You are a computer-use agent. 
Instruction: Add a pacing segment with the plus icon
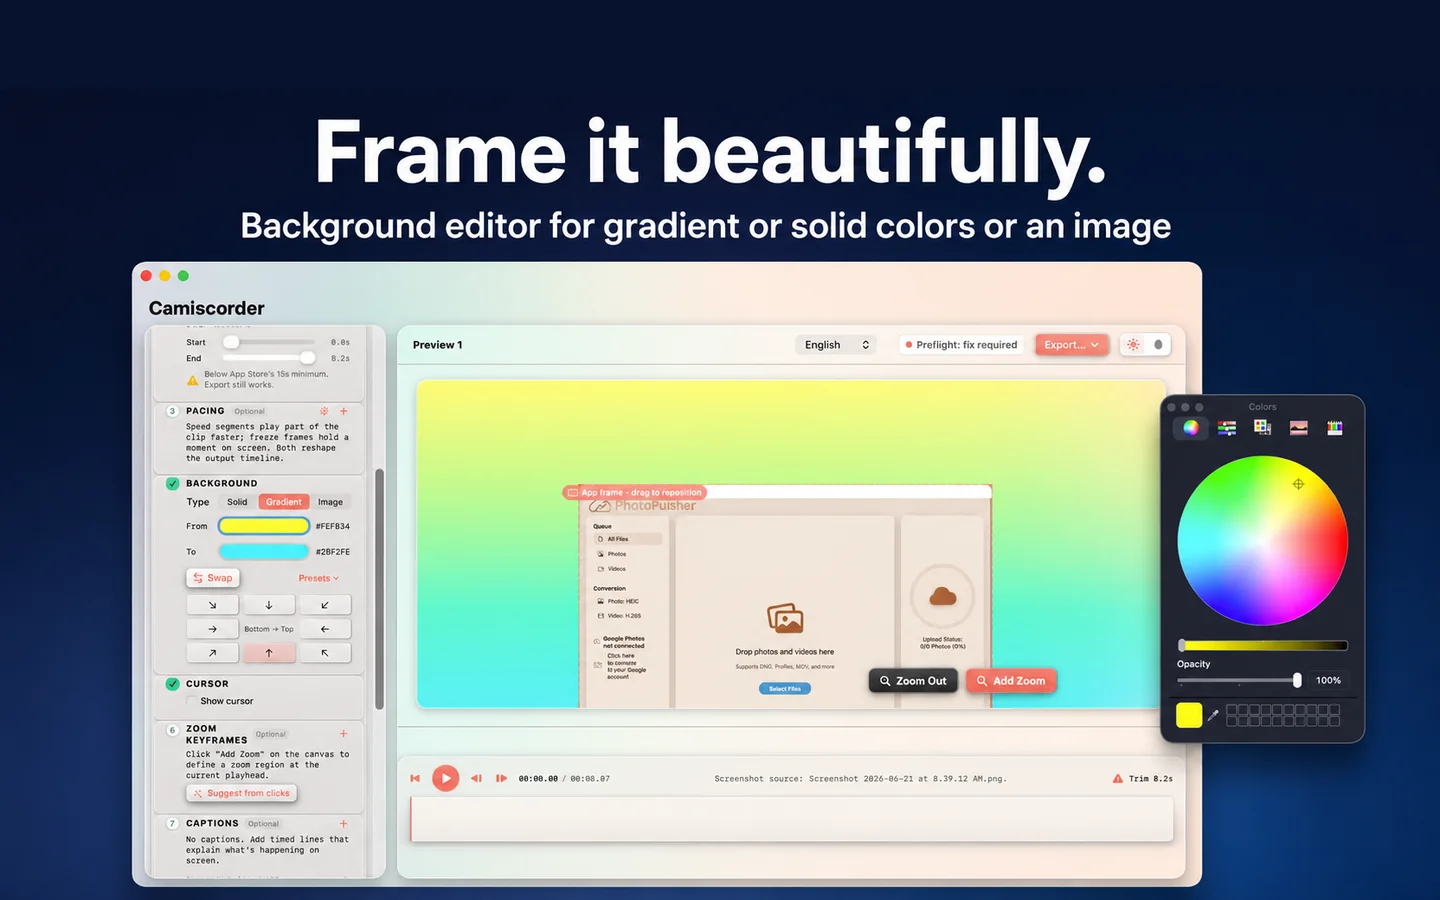[344, 411]
